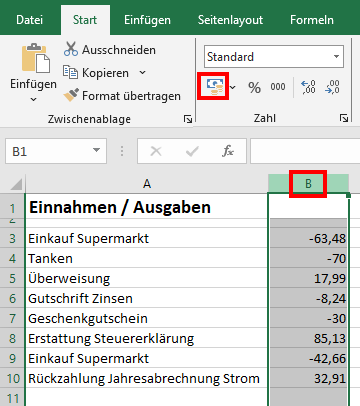
Task: Open the Zwischenablage dialog launcher
Action: (188, 119)
